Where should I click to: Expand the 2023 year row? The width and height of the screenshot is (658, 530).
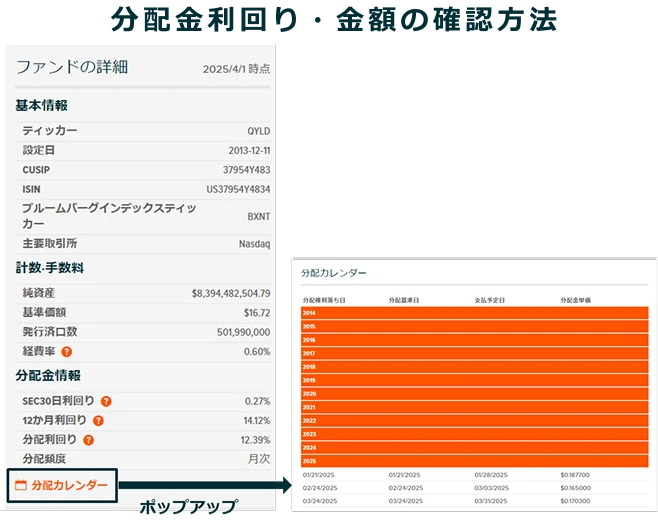(x=475, y=434)
